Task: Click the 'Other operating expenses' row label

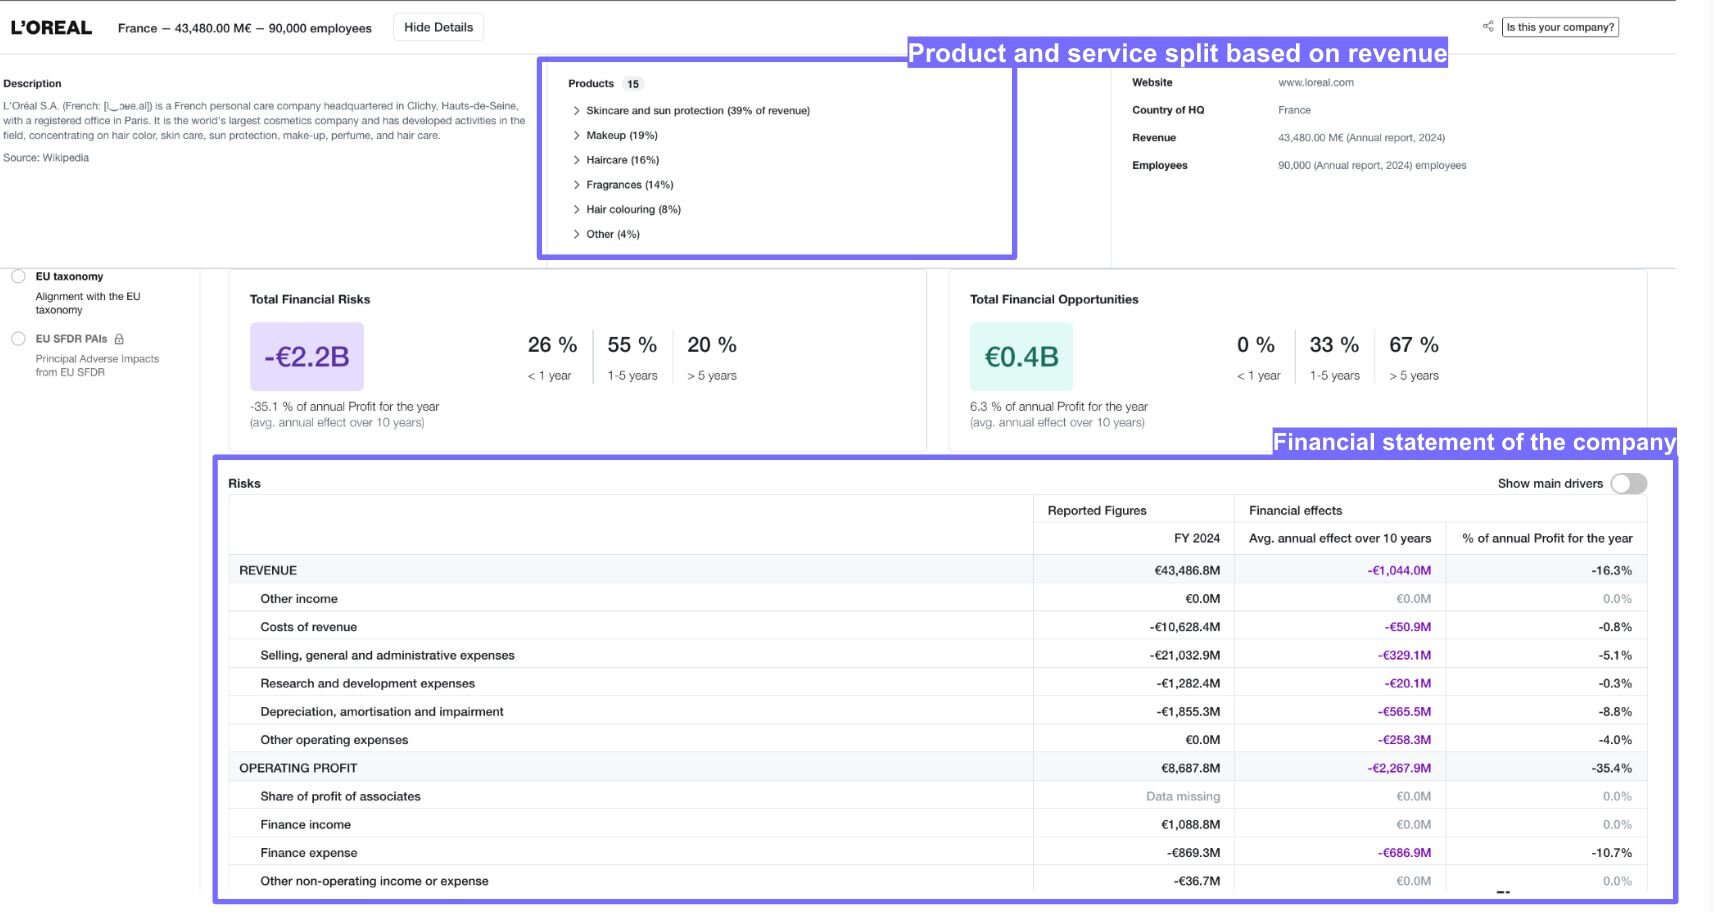Action: [x=334, y=740]
